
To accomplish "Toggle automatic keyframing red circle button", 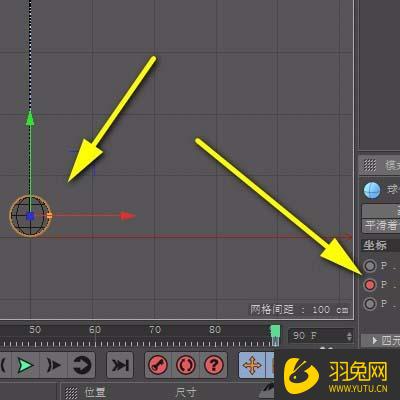I will pos(186,365).
